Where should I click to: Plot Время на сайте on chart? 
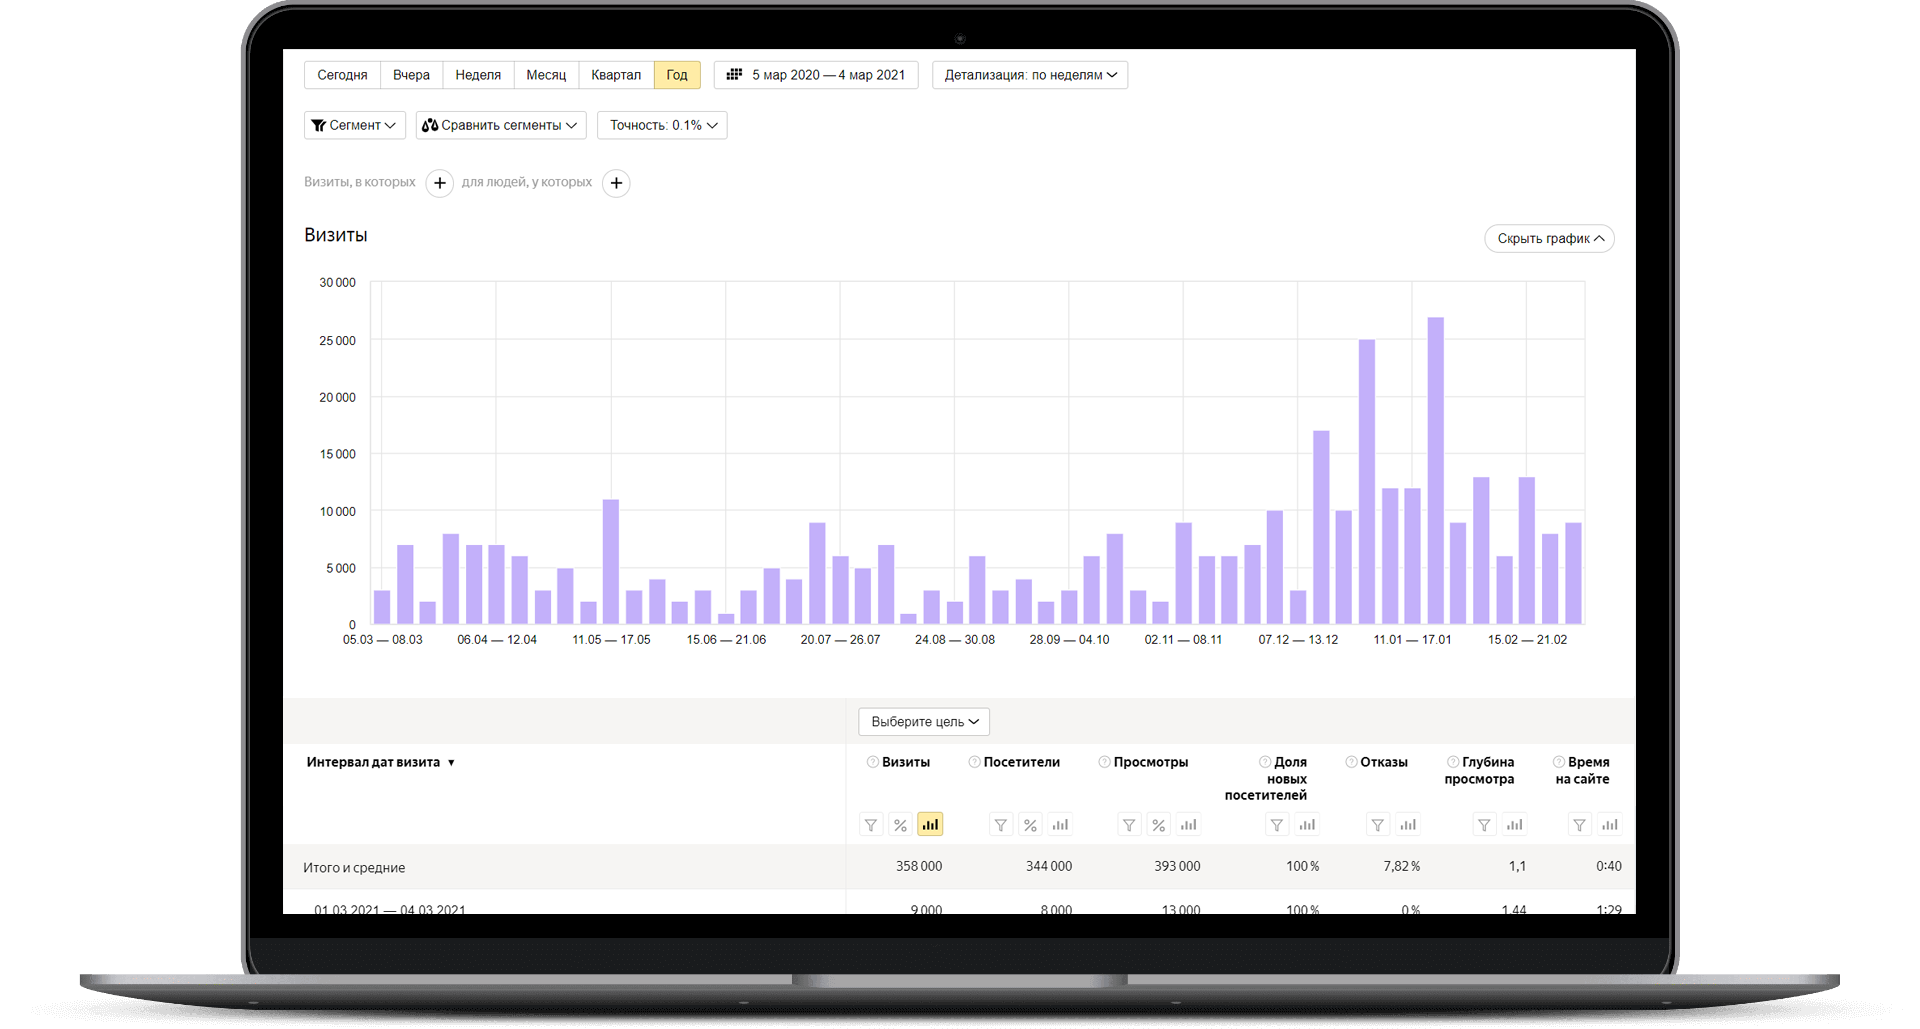pyautogui.click(x=1610, y=825)
